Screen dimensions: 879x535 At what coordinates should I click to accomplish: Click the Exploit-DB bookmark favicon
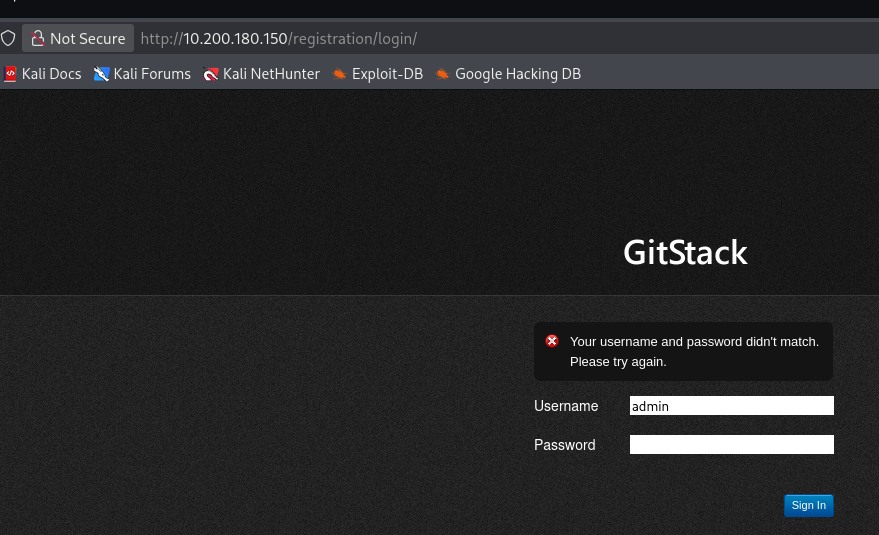(339, 74)
